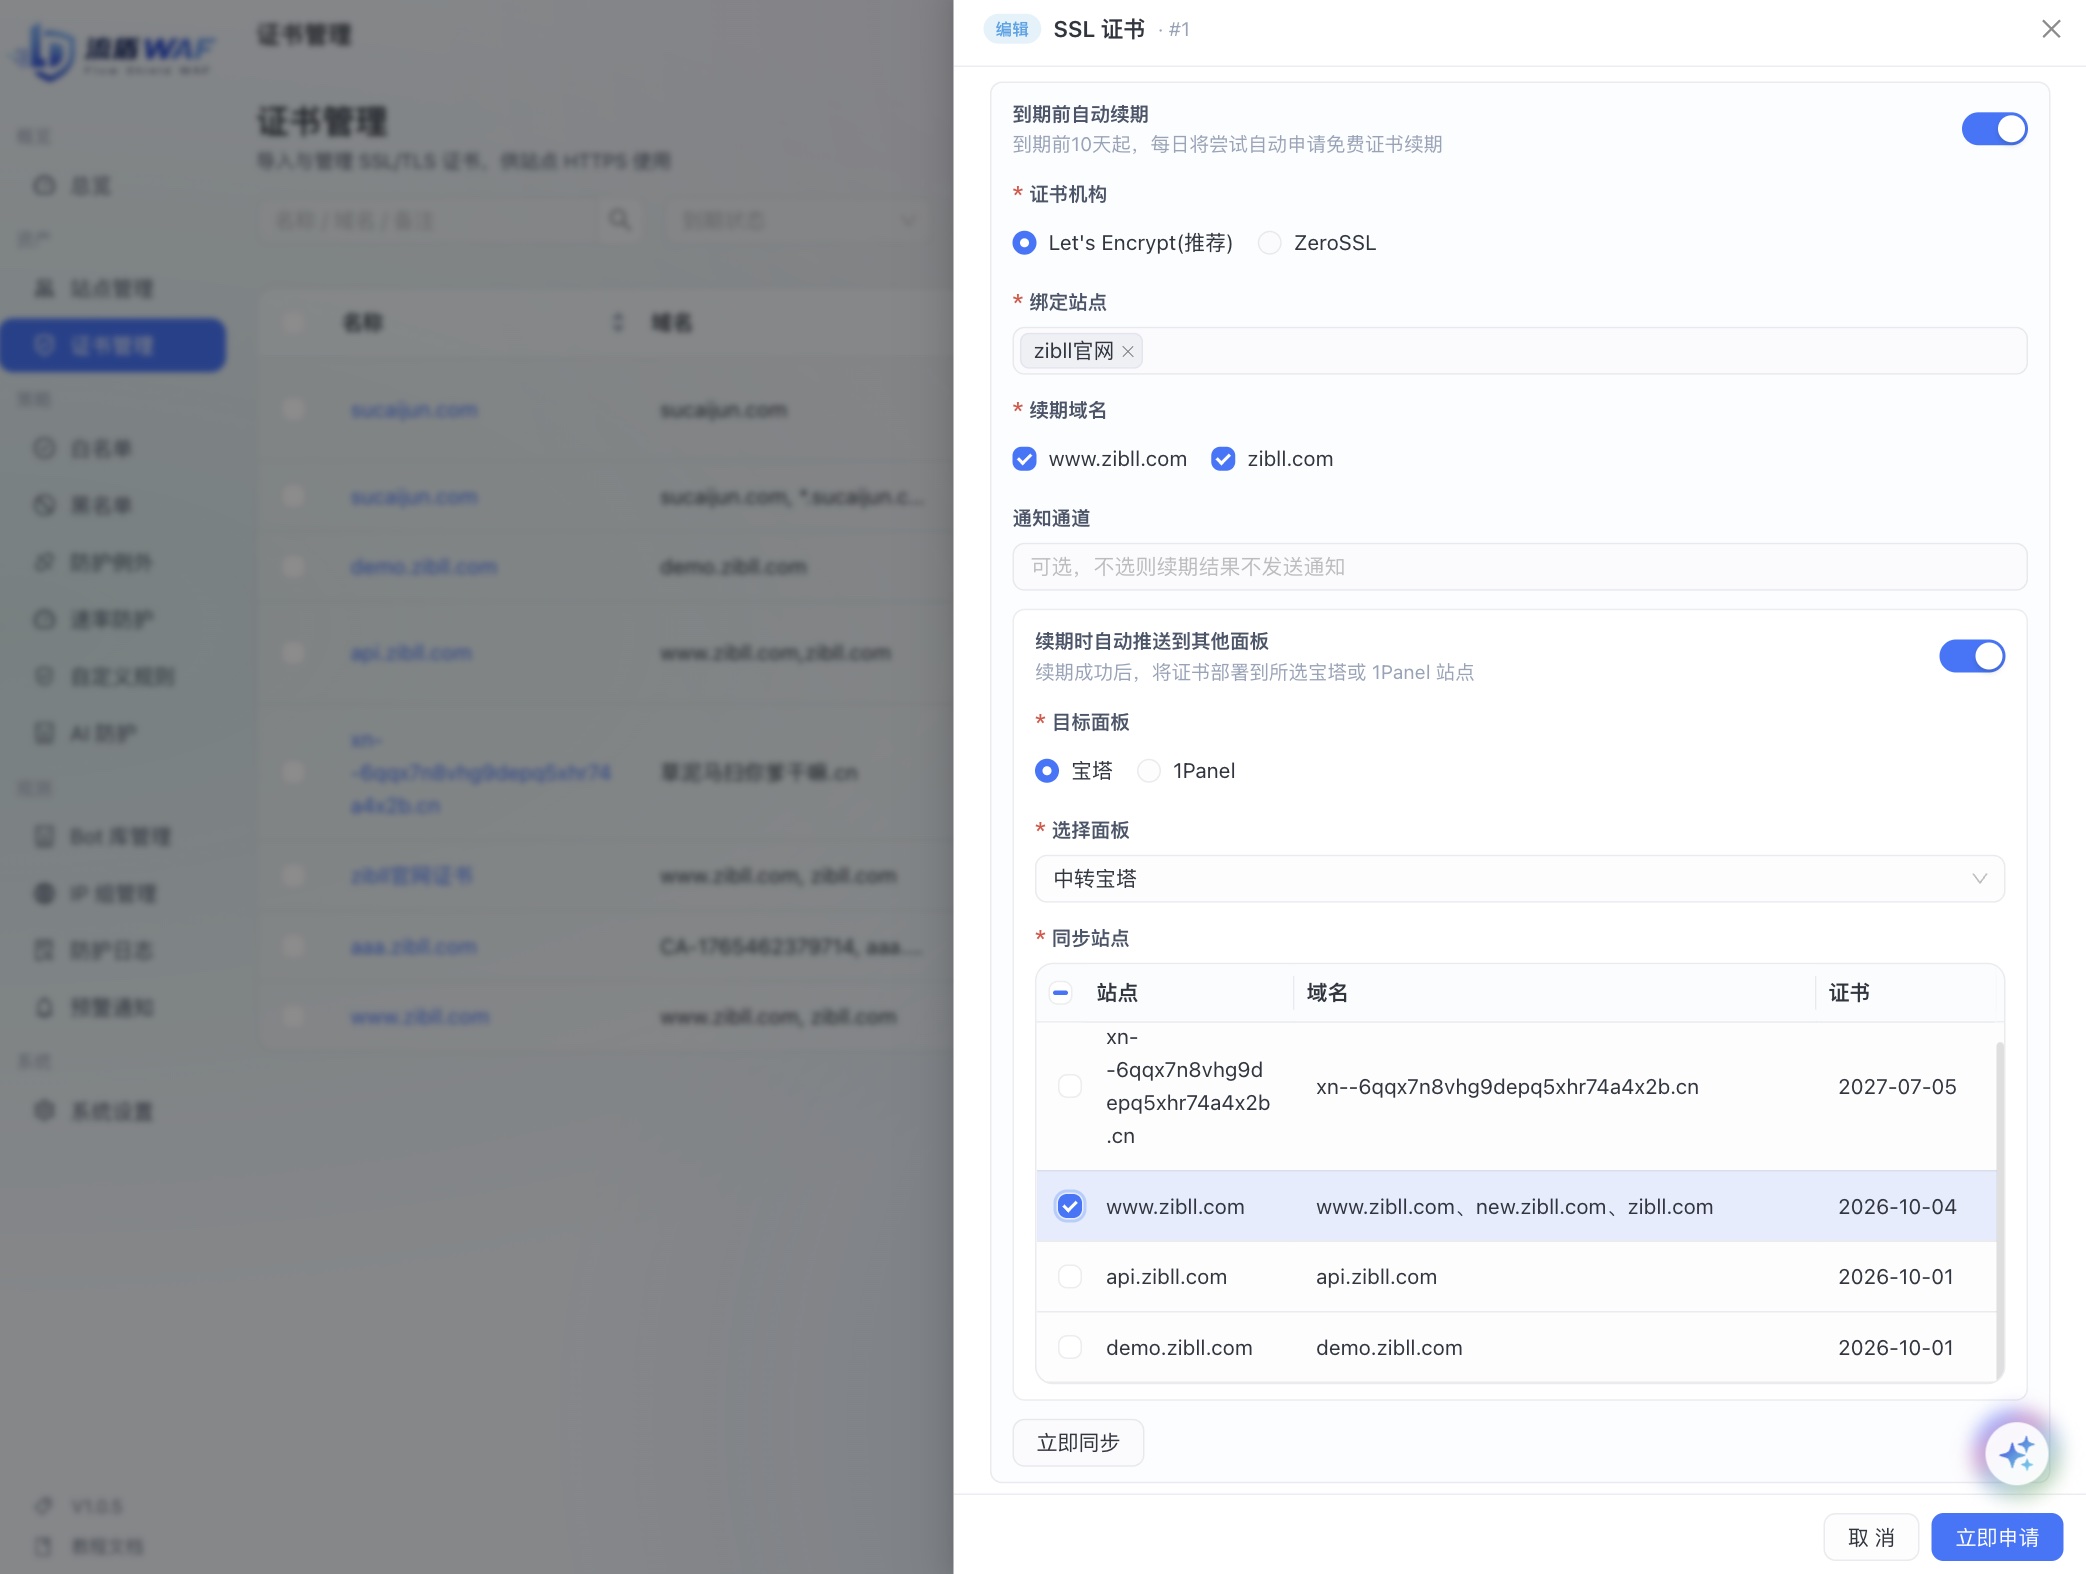
Task: Expand the 选择面板 dropdown showing 中转宝塔
Action: point(1519,879)
